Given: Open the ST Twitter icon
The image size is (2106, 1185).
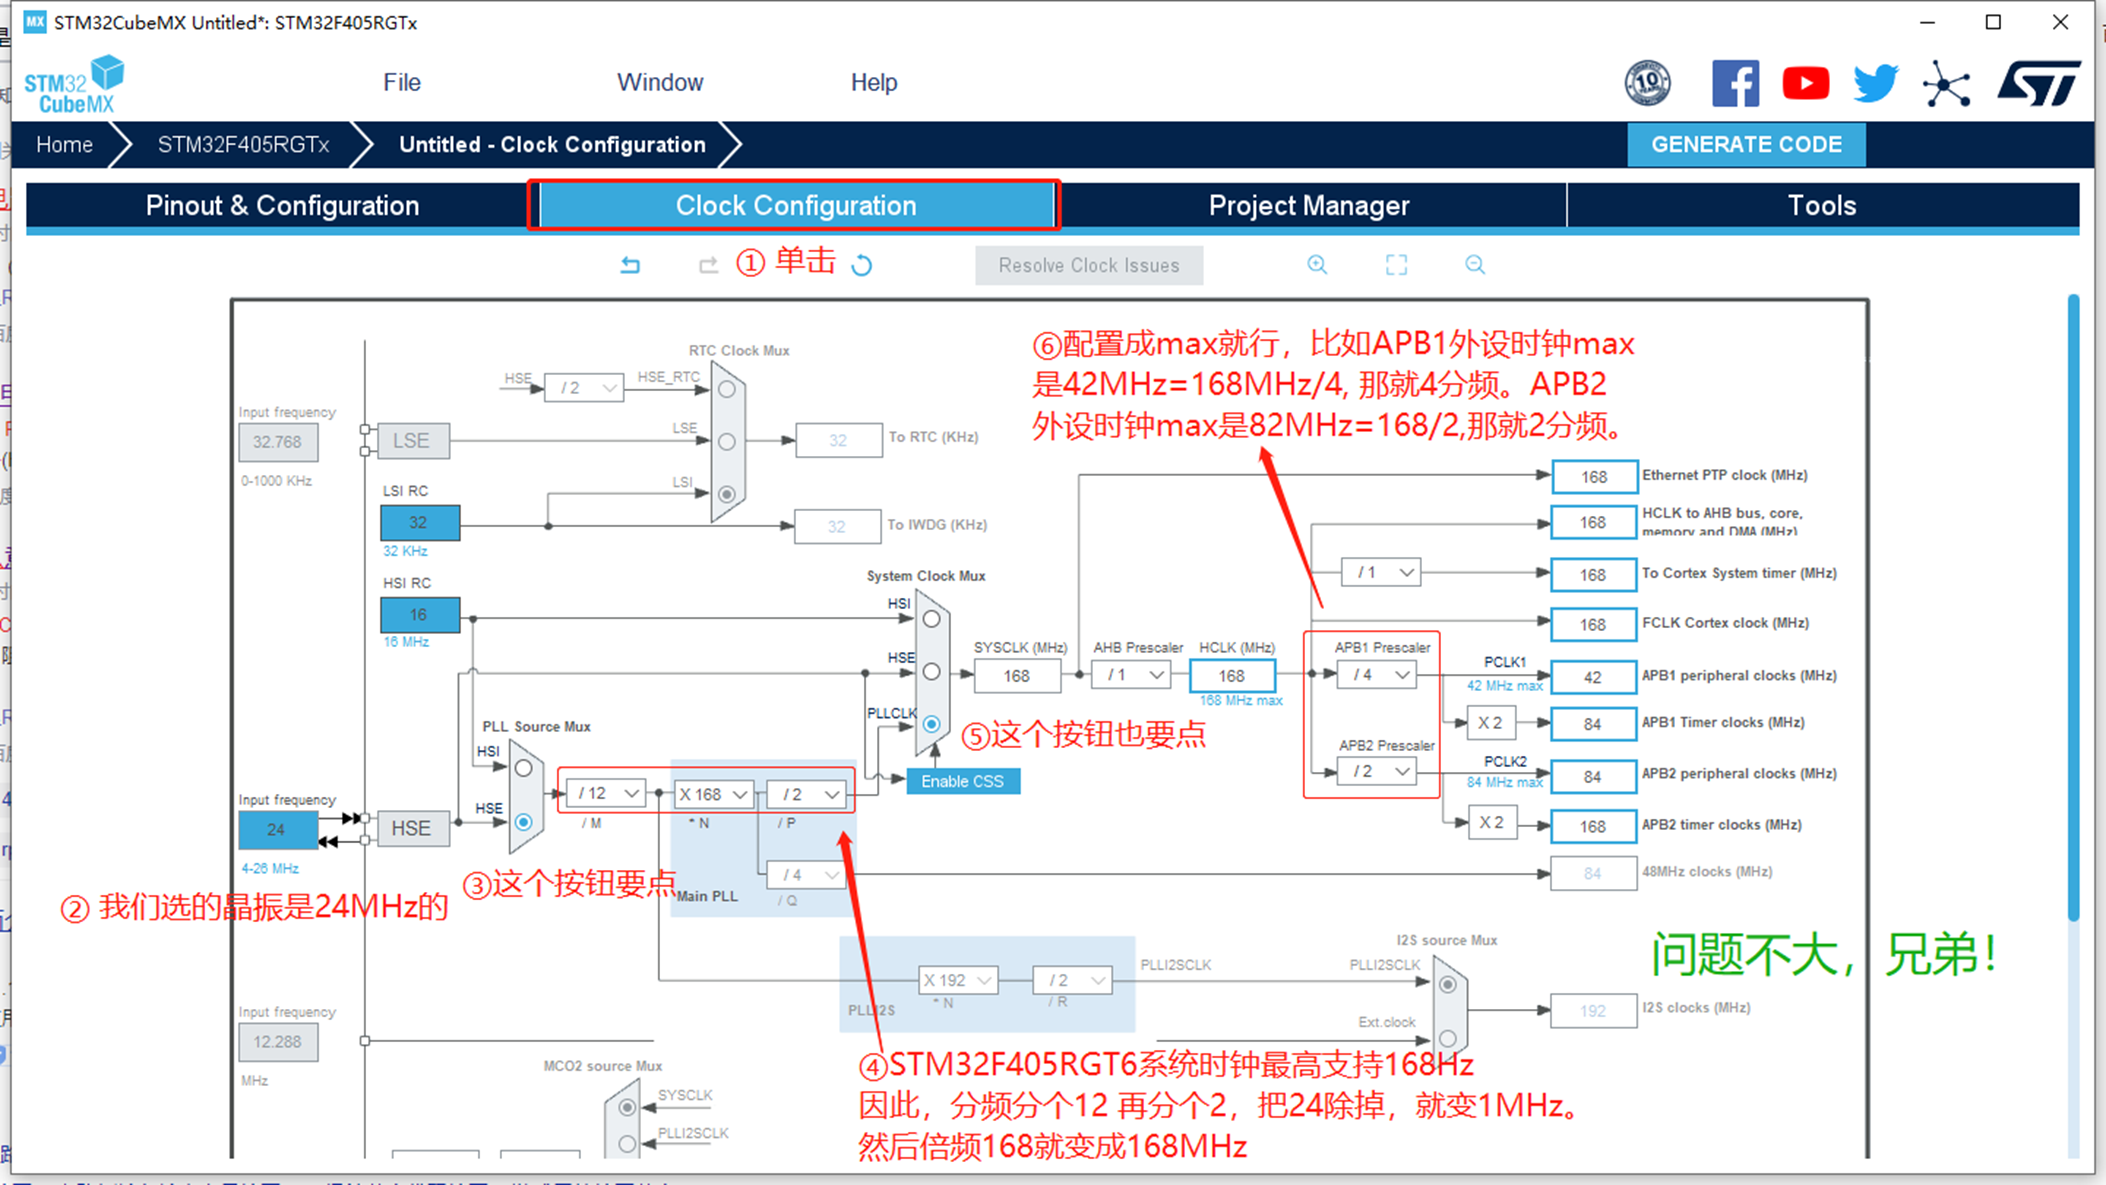Looking at the screenshot, I should 1875,83.
